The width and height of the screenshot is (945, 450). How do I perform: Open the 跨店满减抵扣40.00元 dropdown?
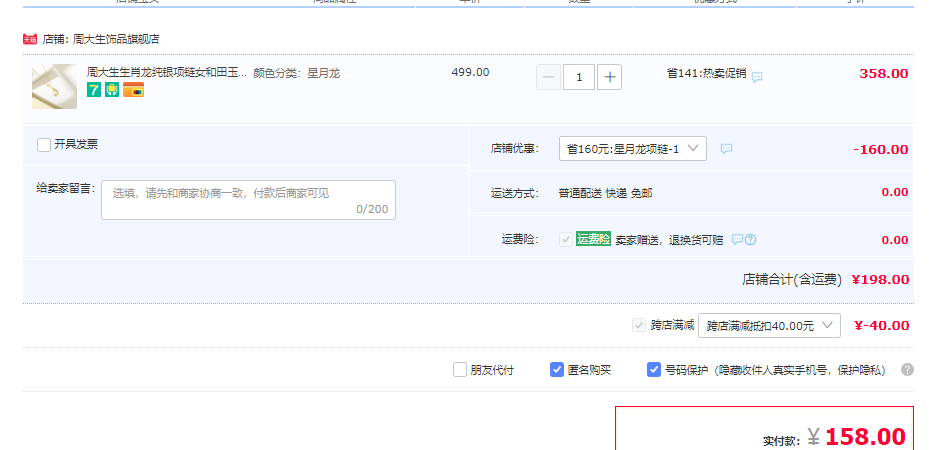[x=769, y=325]
